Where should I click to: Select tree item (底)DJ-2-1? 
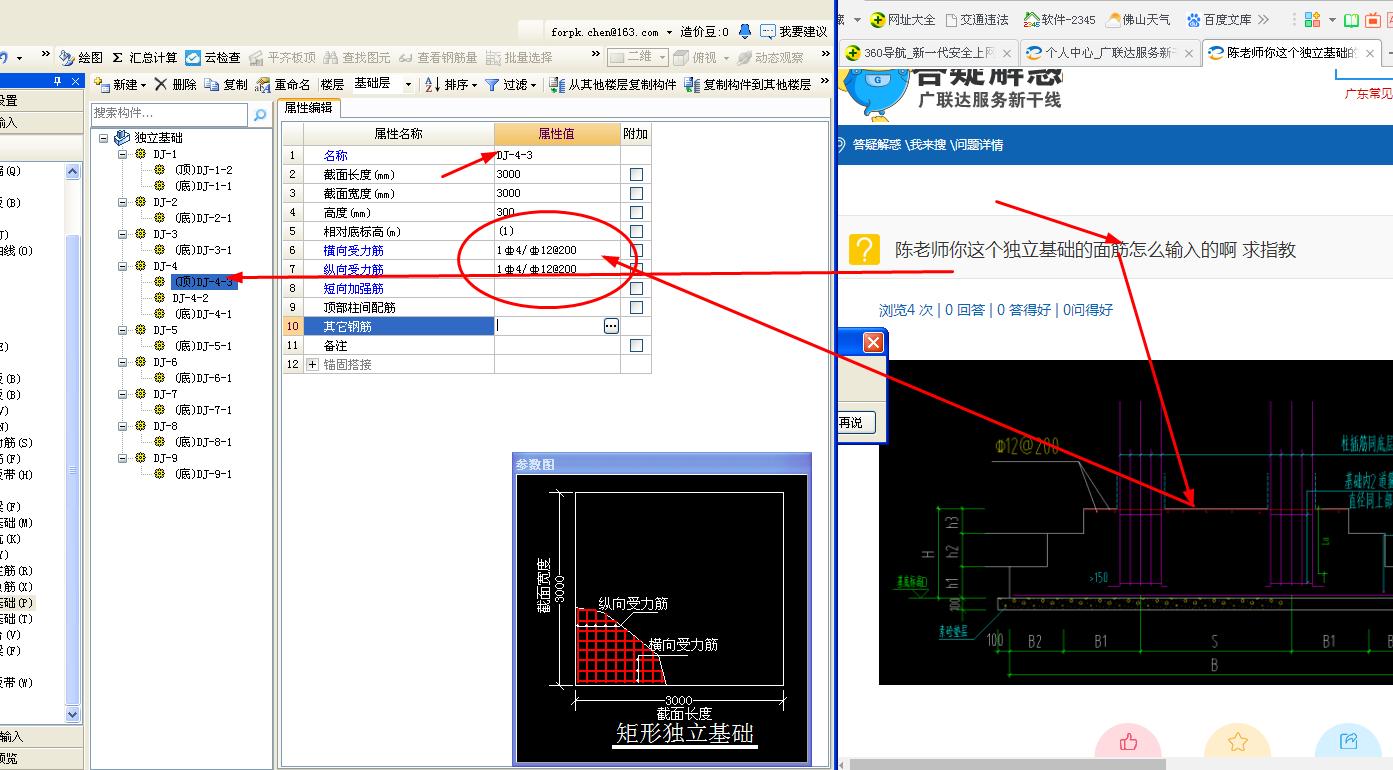coord(203,218)
